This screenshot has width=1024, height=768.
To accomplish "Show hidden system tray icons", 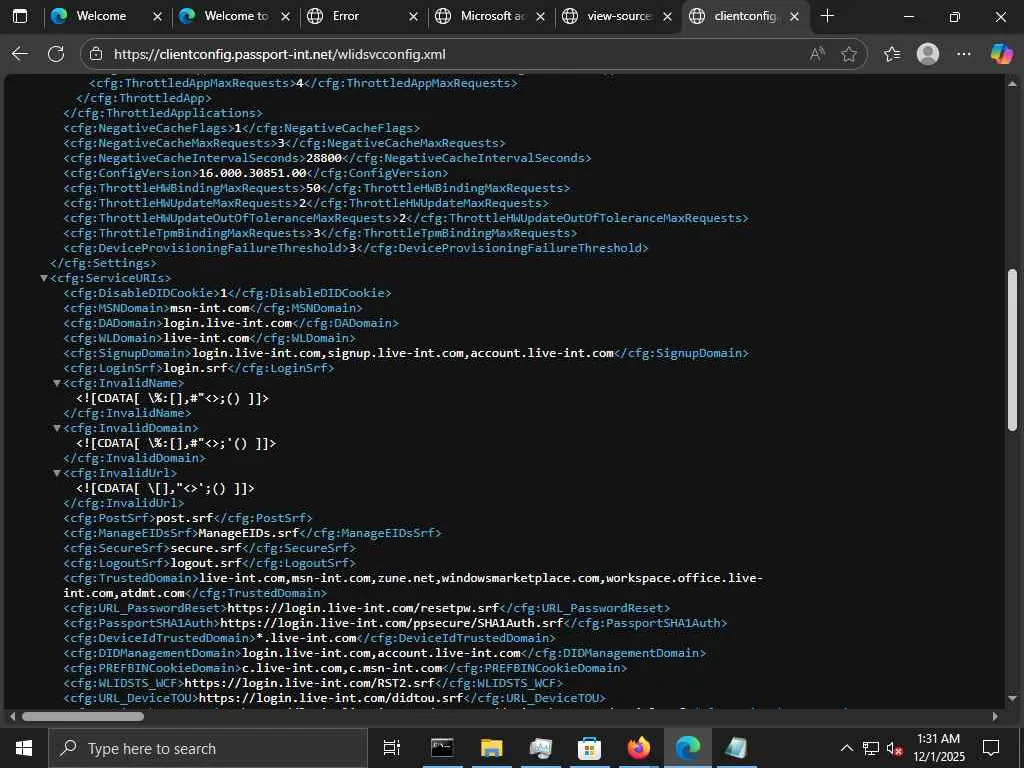I will pos(846,748).
